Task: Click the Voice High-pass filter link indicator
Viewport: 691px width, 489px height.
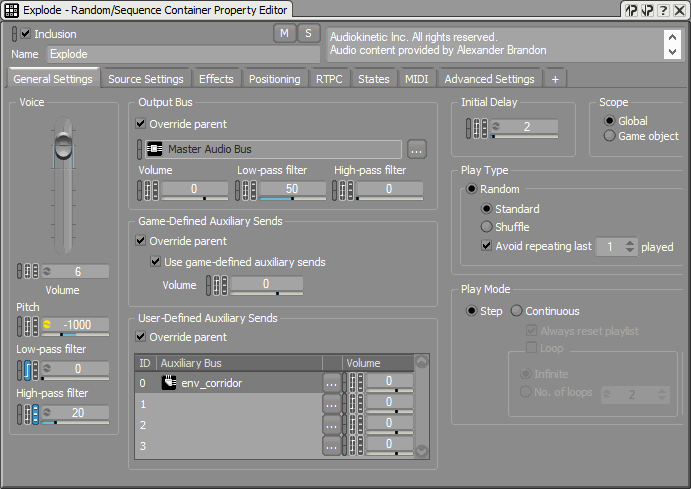Action: pos(20,414)
